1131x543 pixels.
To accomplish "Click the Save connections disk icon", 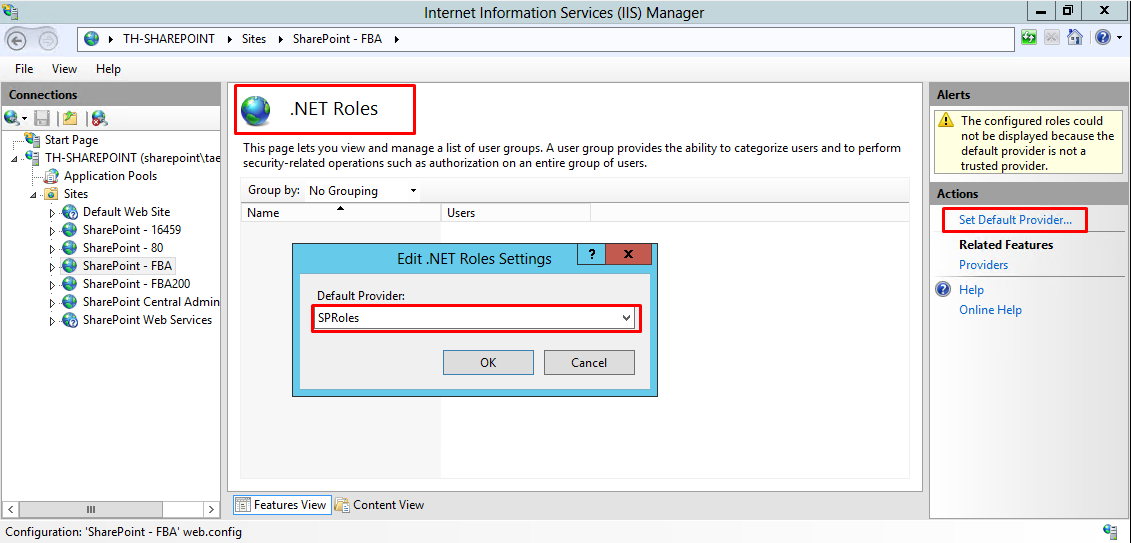I will tap(42, 118).
